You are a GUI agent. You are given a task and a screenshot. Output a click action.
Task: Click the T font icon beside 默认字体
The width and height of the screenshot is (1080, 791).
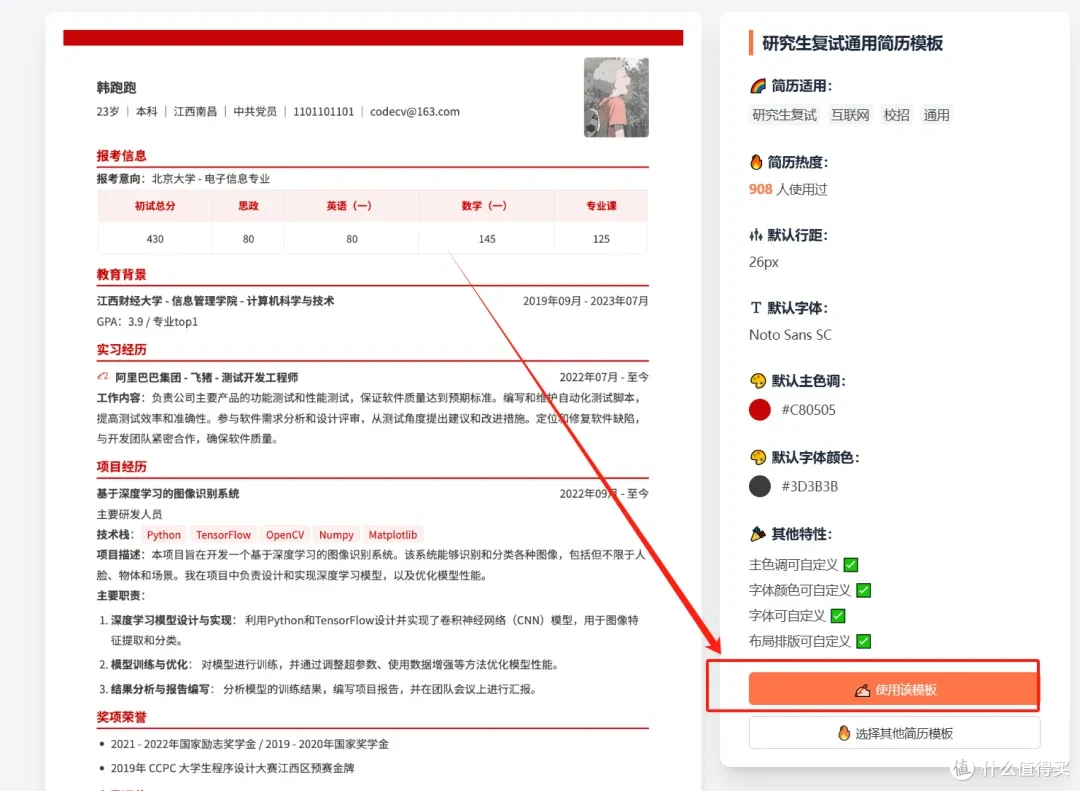(756, 308)
